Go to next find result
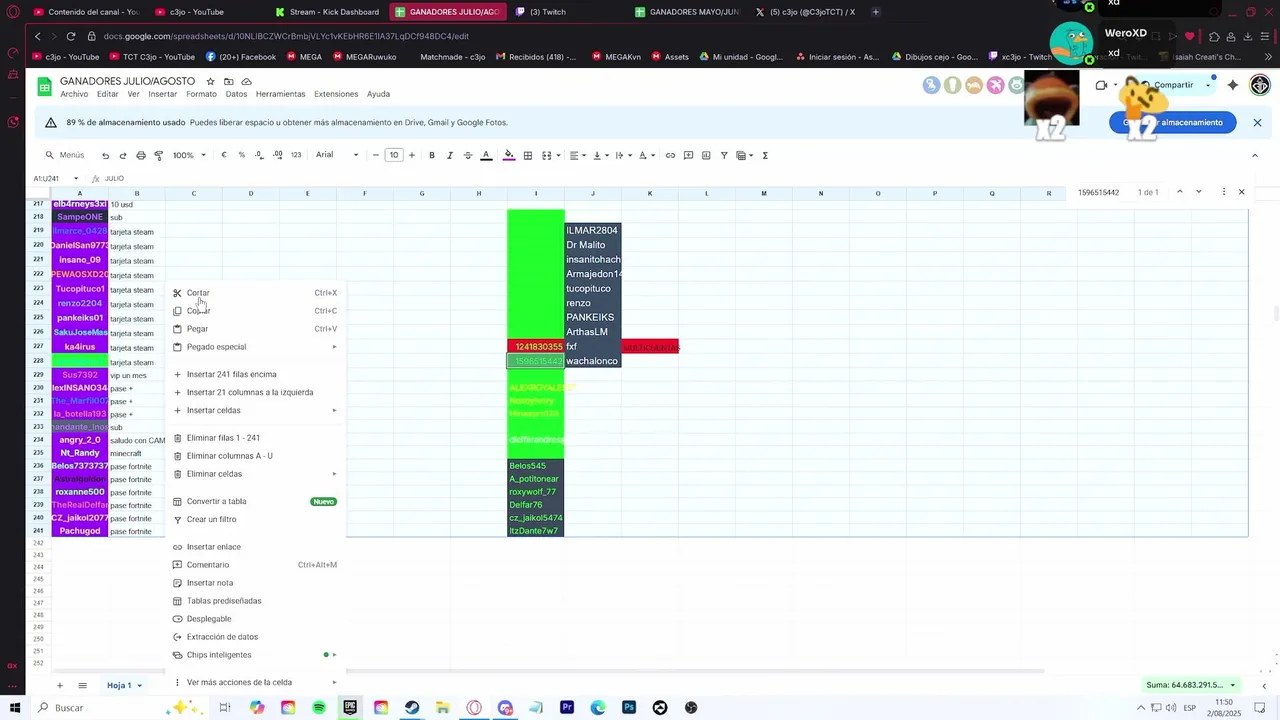 [1198, 192]
